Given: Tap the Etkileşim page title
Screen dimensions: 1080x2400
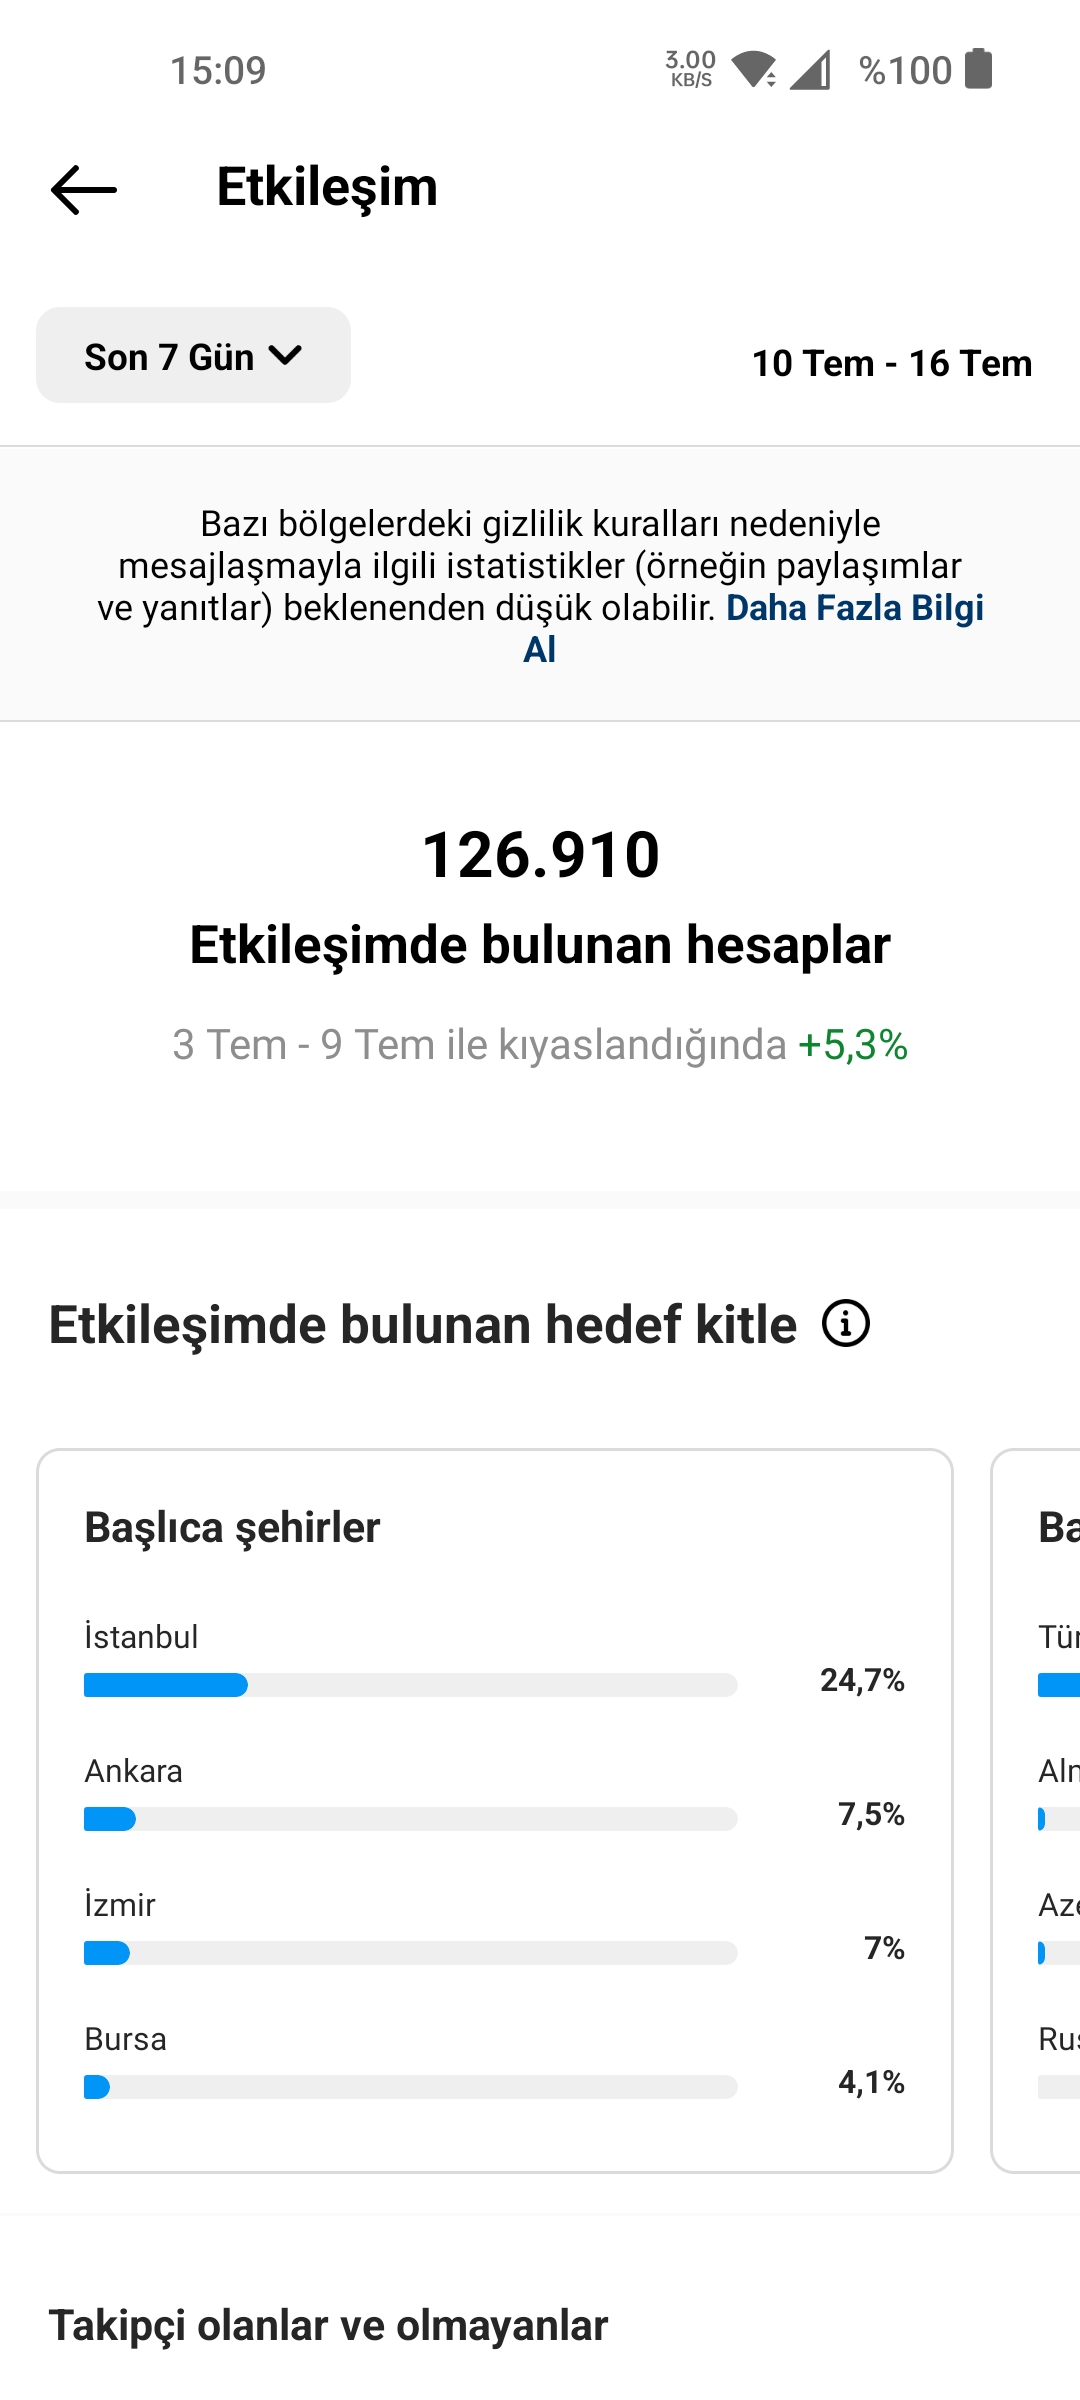Looking at the screenshot, I should [327, 188].
